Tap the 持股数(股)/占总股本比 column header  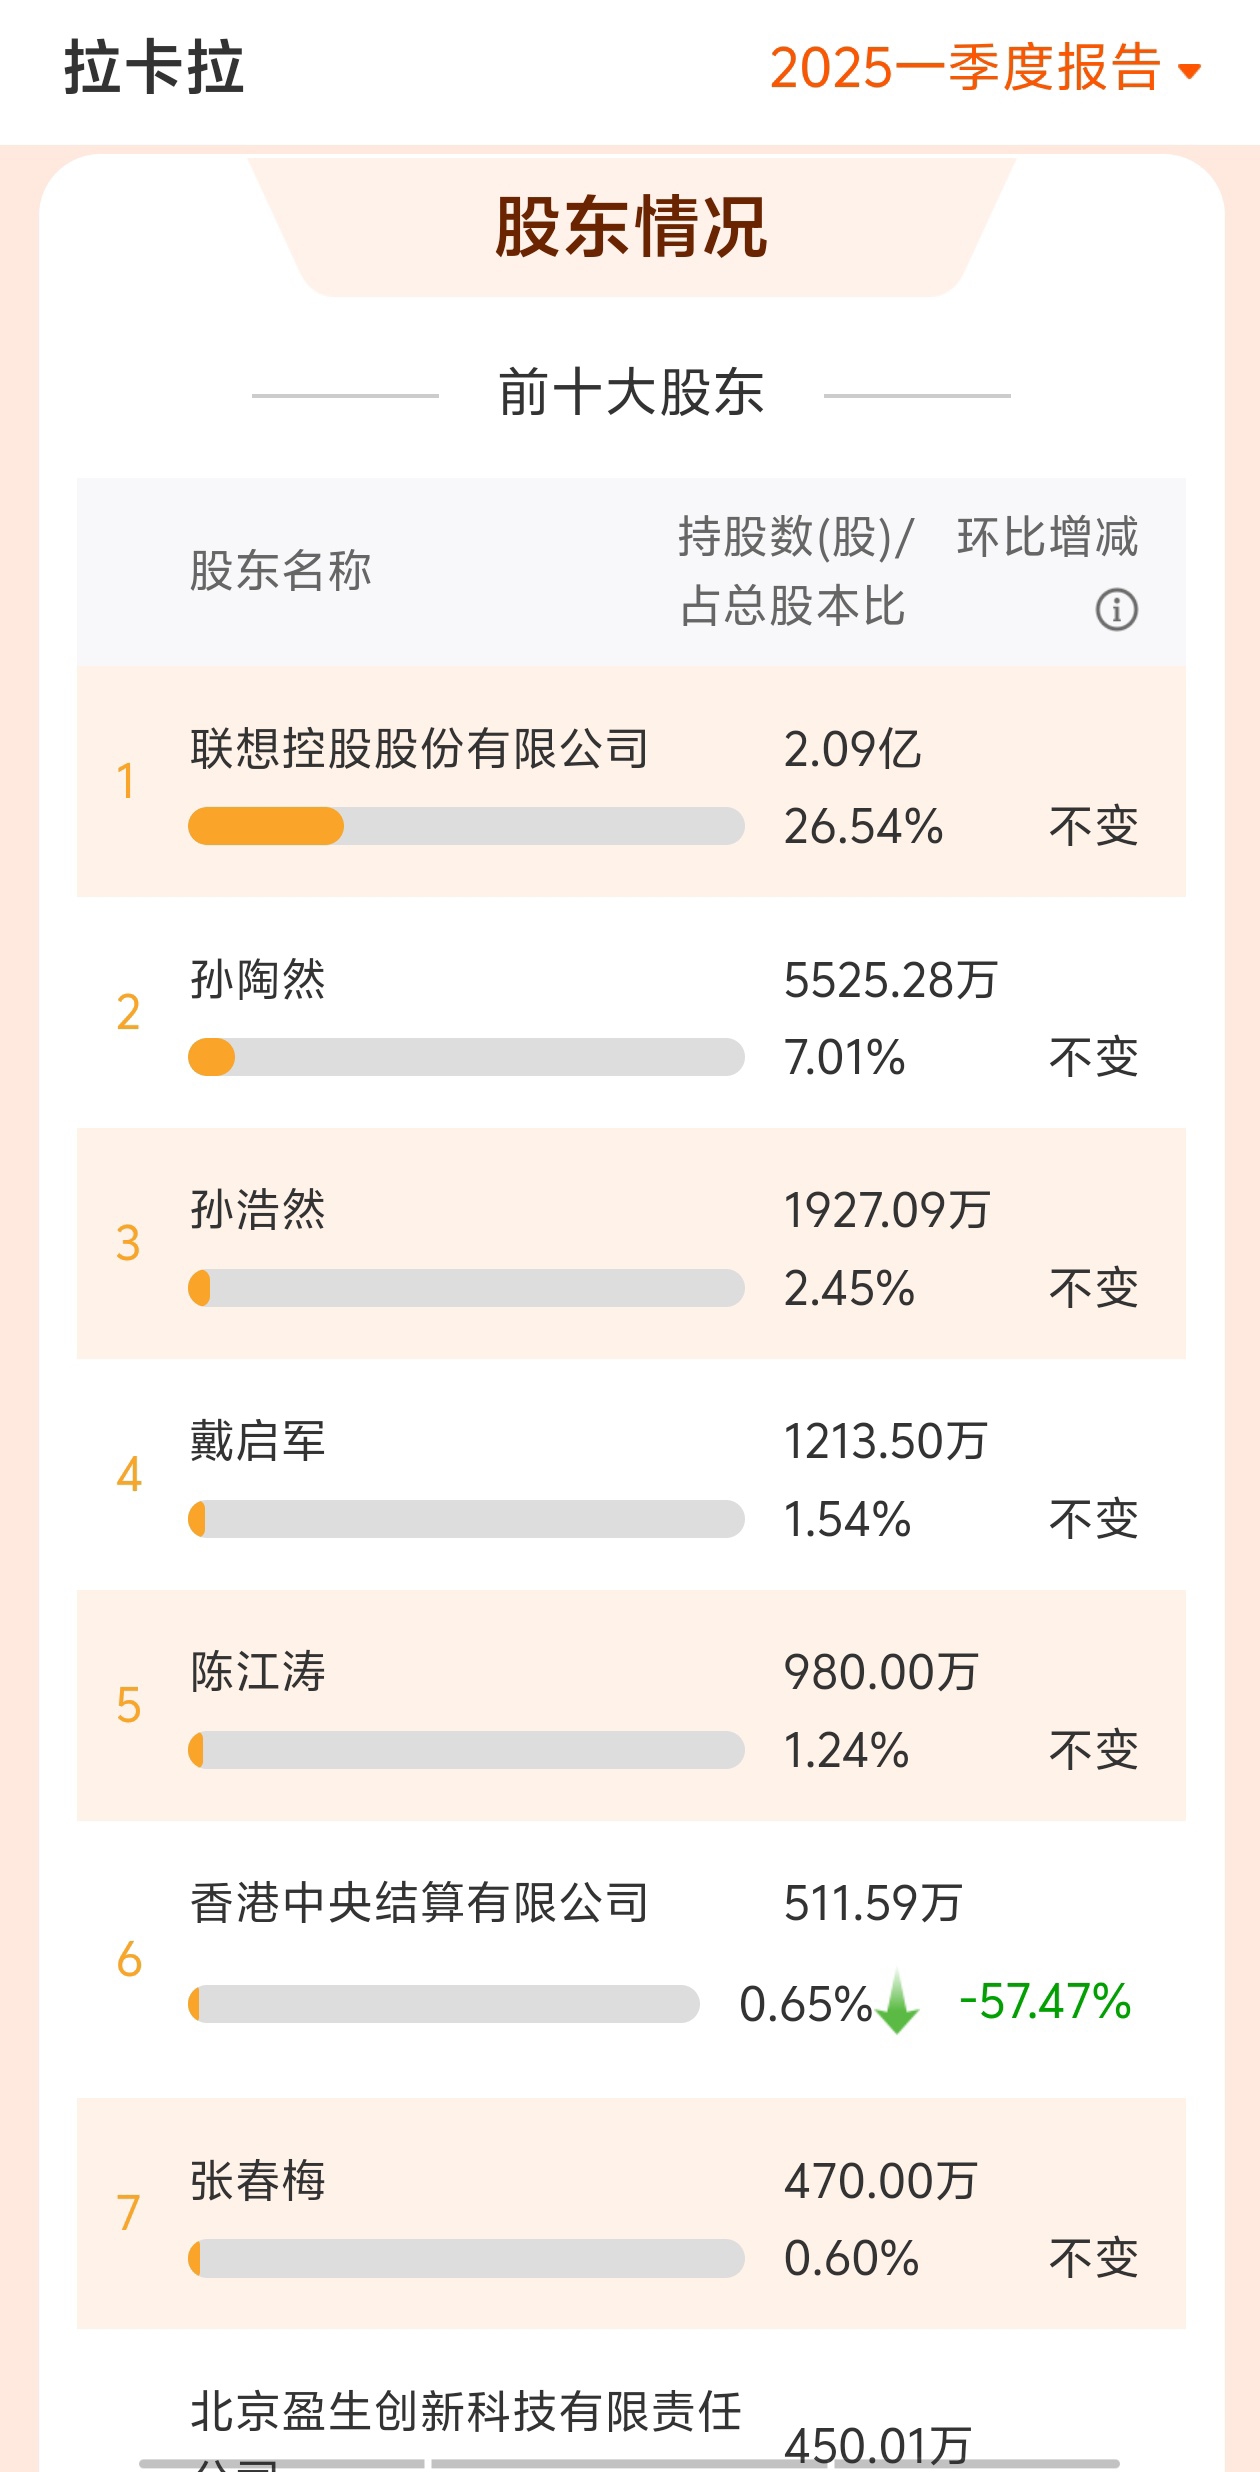(x=795, y=571)
